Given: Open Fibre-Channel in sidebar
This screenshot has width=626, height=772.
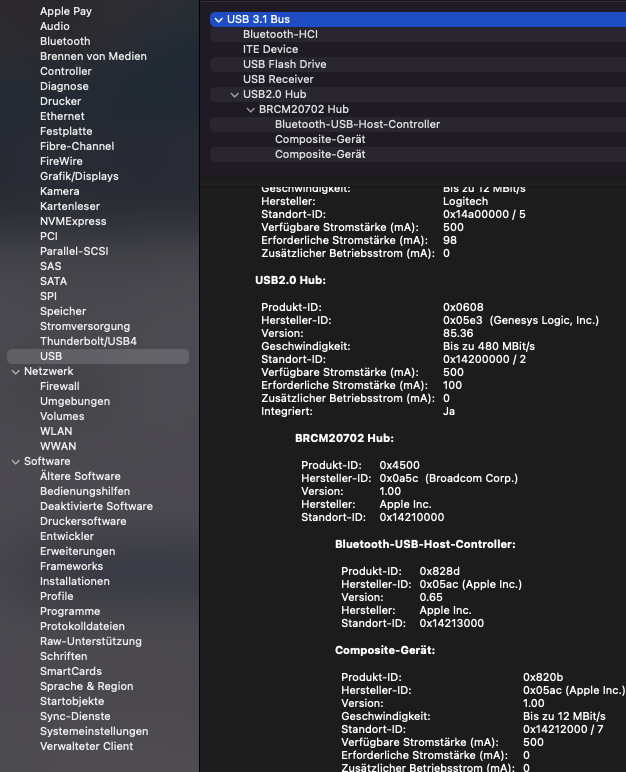Looking at the screenshot, I should tap(77, 146).
